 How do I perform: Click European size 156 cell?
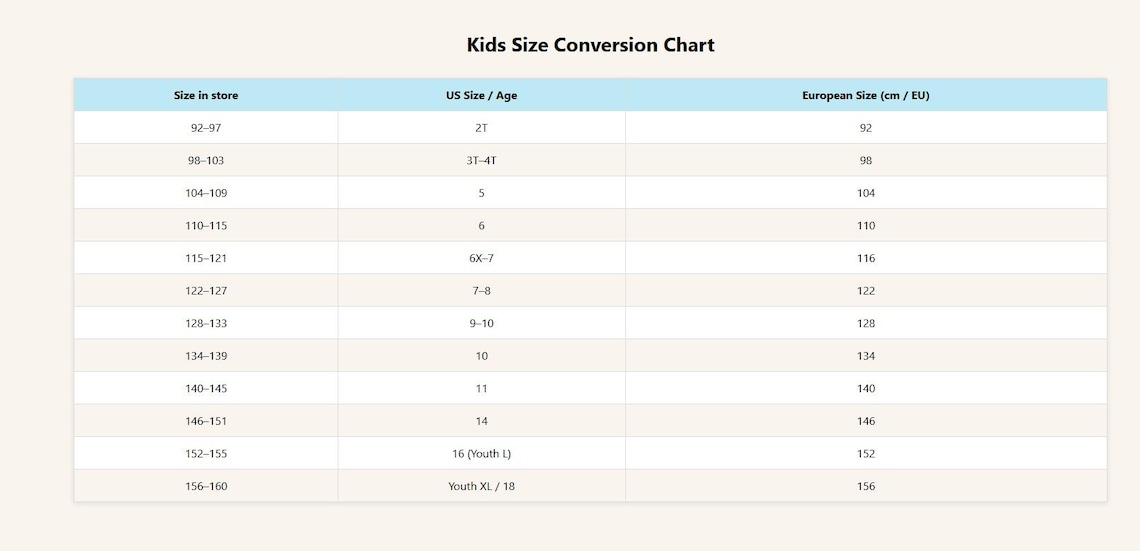click(x=866, y=486)
